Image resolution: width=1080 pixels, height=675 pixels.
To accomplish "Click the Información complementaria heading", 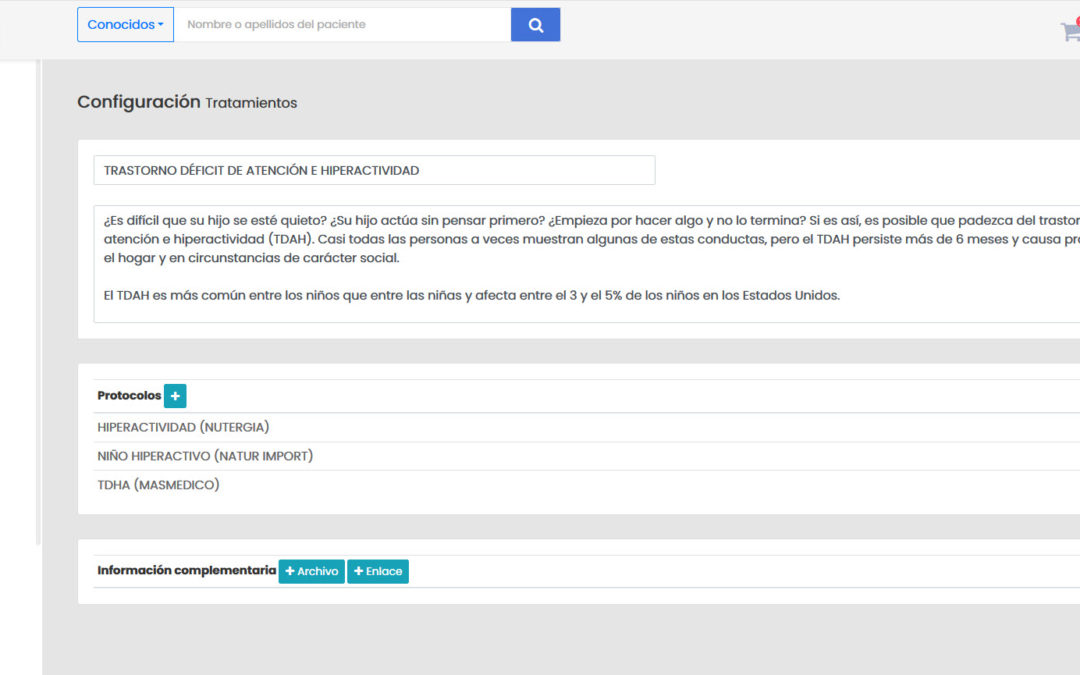I will point(187,570).
